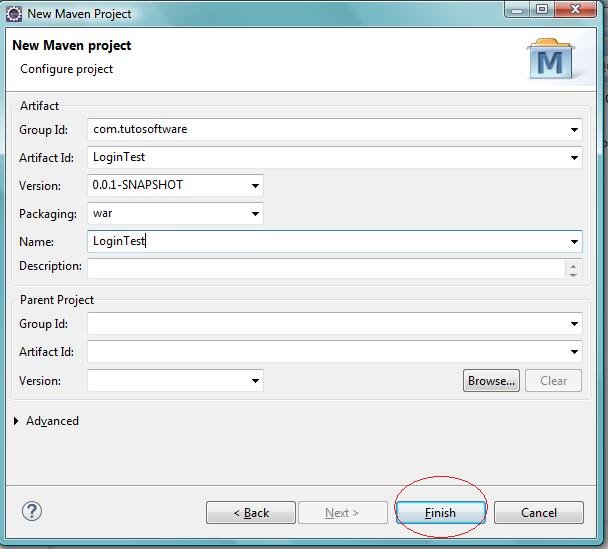
Task: Click the Next button
Action: coord(343,513)
